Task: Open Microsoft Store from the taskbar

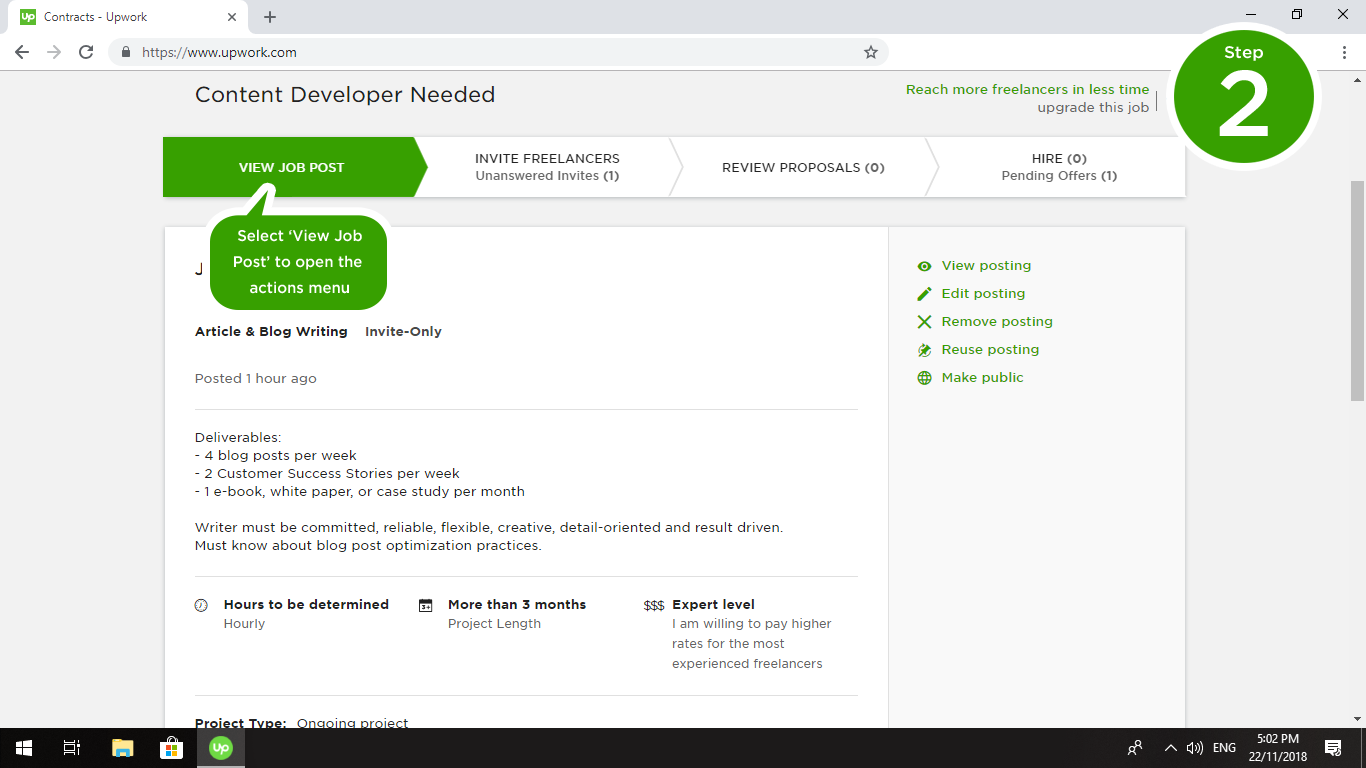Action: (x=171, y=748)
